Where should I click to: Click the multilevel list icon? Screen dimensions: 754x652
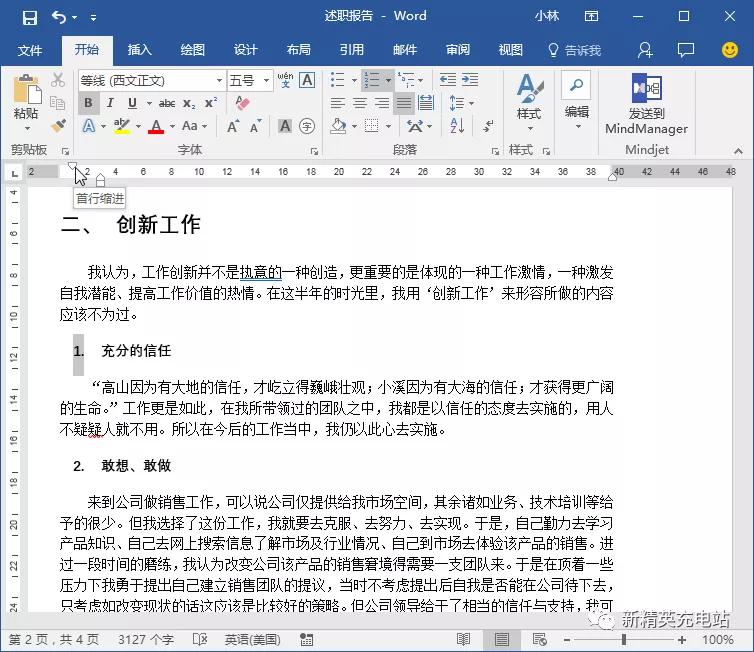click(x=406, y=80)
